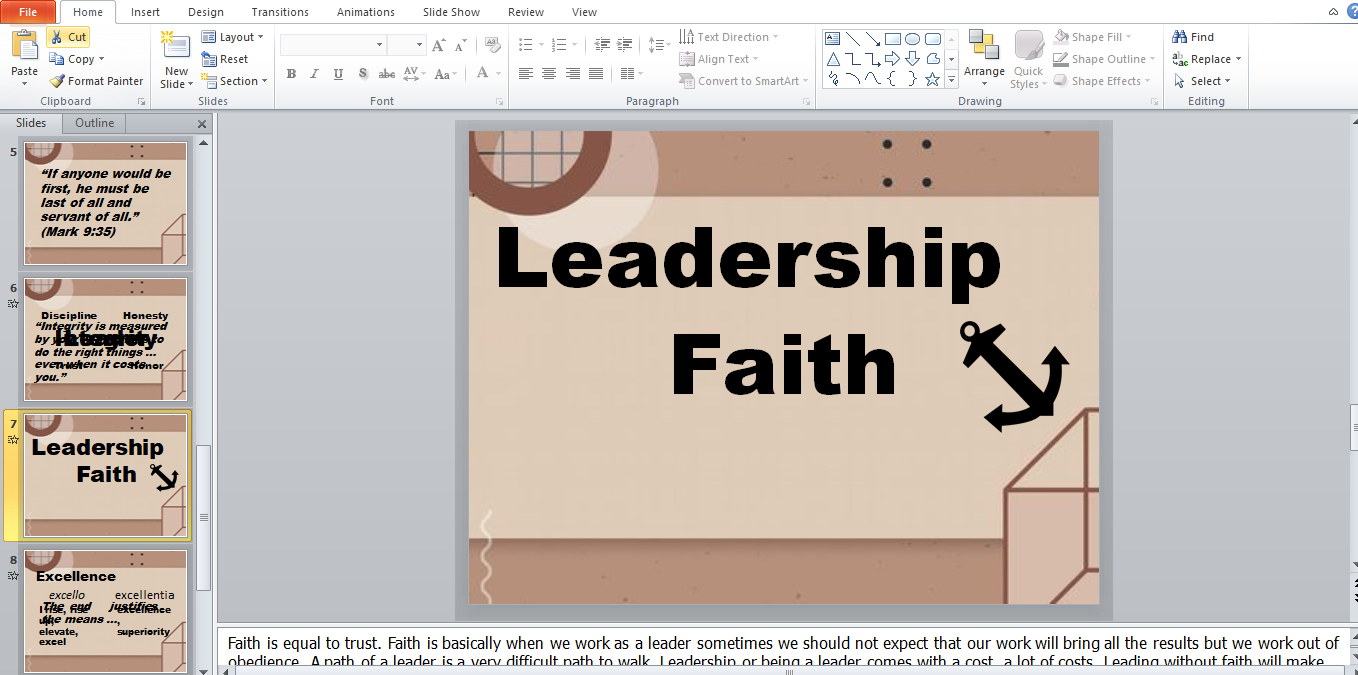
Task: Pick the Arrow line shape
Action: (x=873, y=39)
